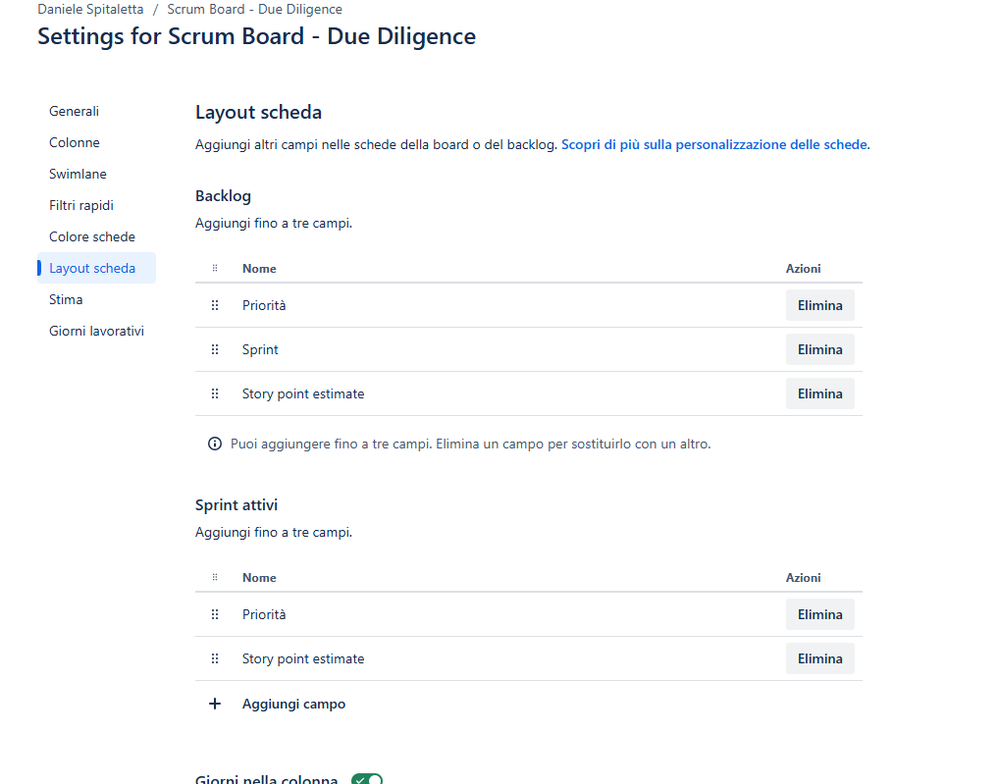Screen dimensions: 999x784
Task: Switch to the Stima section
Action: point(66,299)
